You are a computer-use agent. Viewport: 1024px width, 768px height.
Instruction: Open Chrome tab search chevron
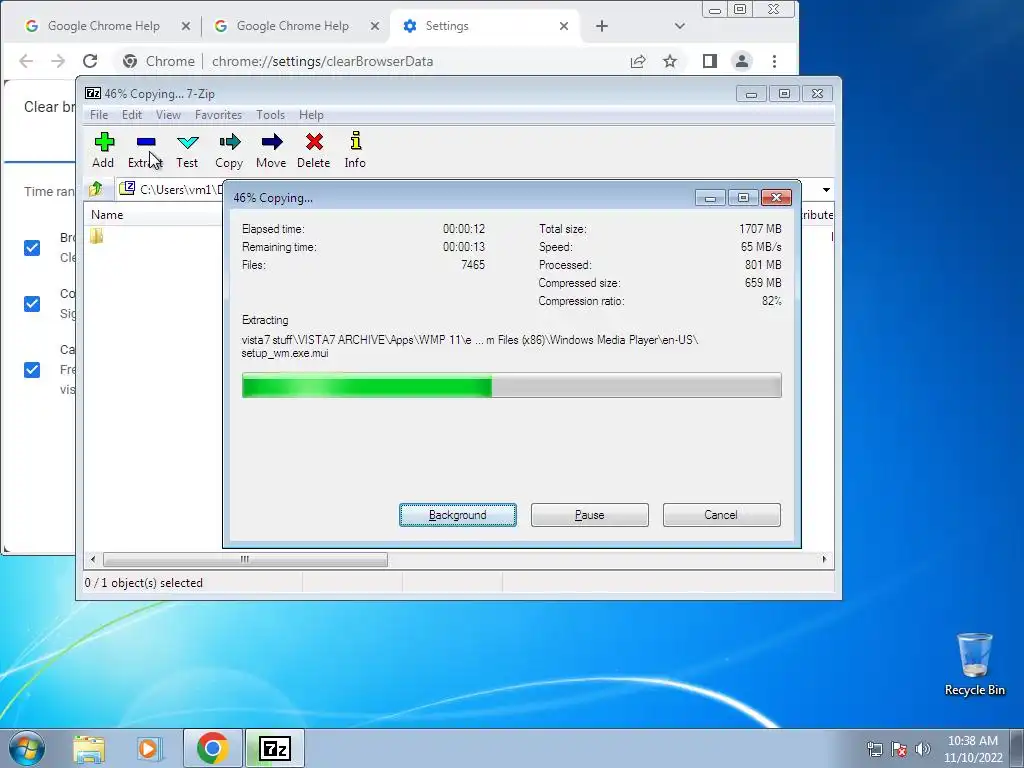(680, 26)
